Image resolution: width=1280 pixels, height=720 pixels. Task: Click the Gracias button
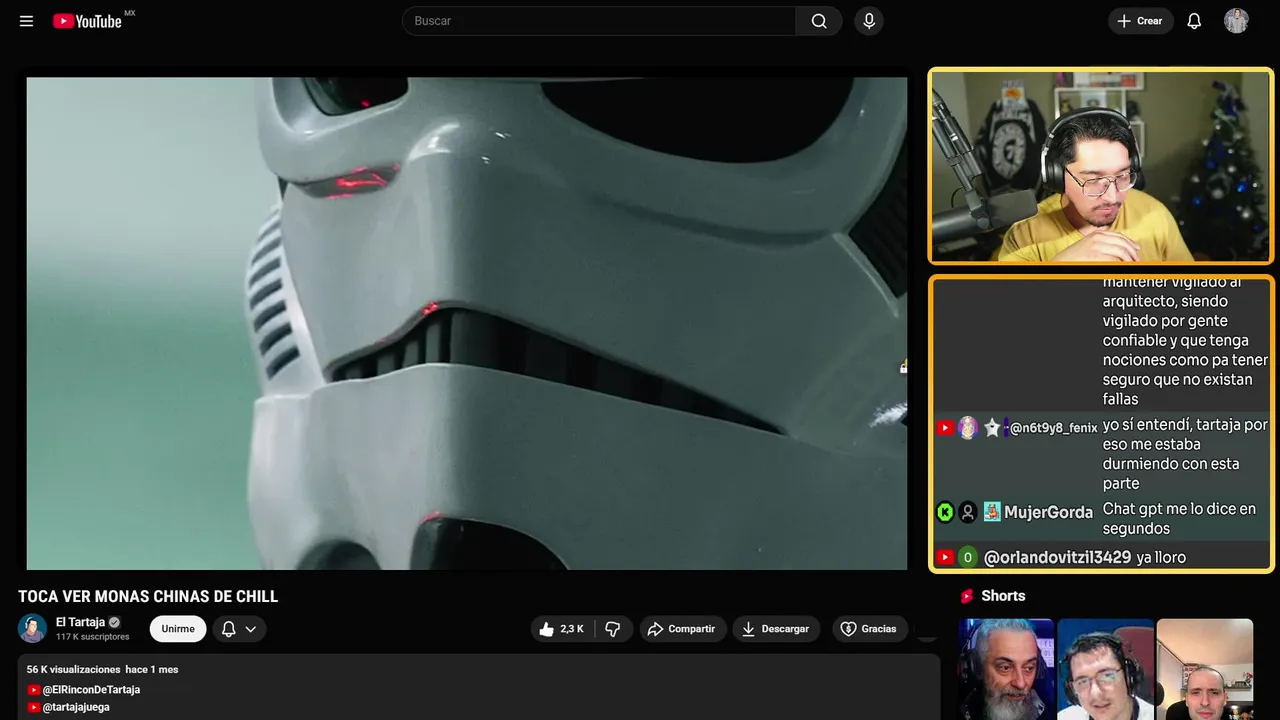tap(869, 629)
